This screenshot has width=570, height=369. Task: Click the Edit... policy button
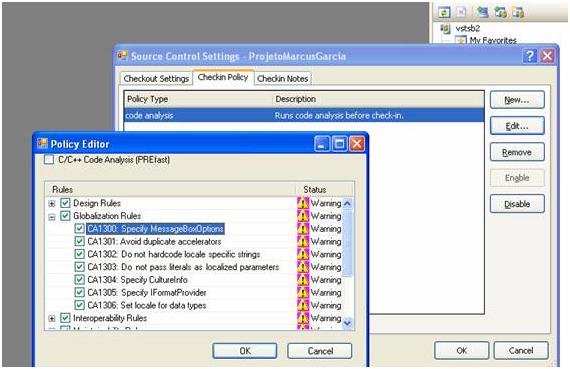(x=517, y=126)
